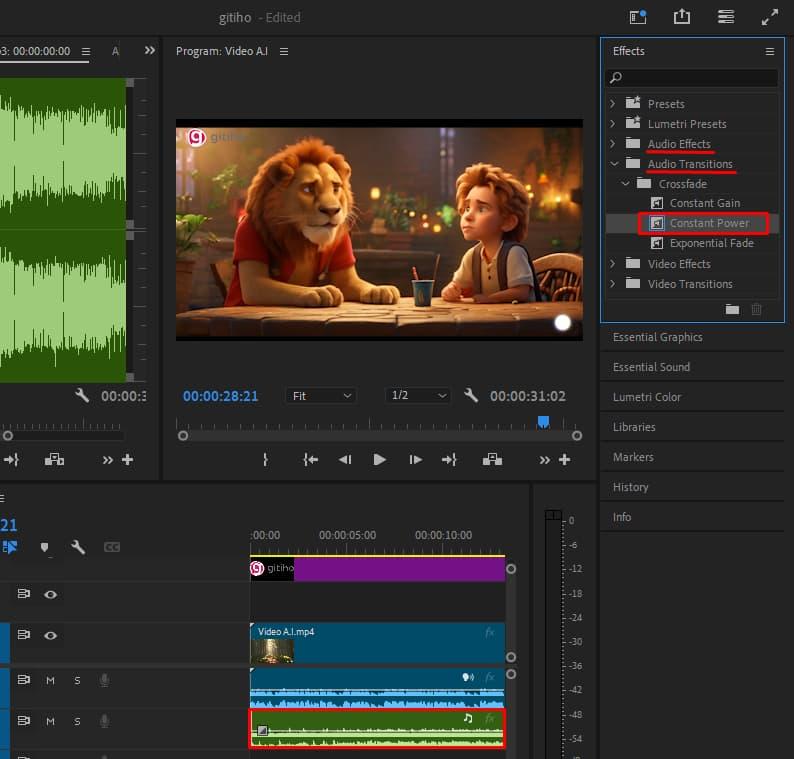Screen dimensions: 794x759
Task: Open the Essential Graphics panel tab
Action: (x=657, y=337)
